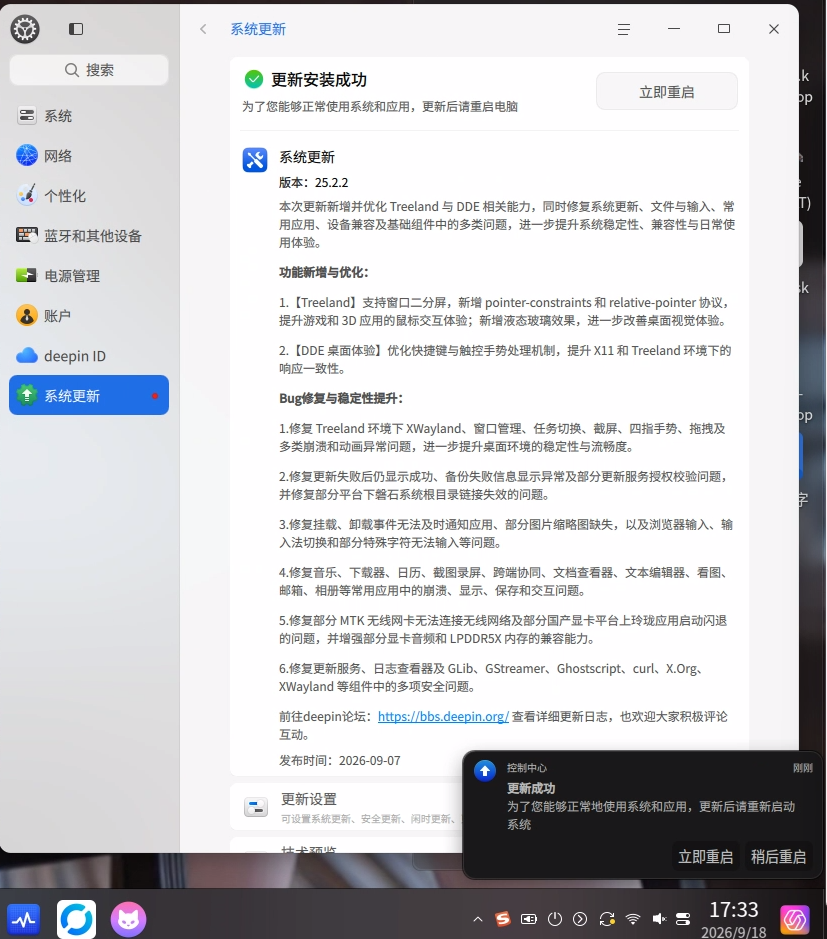Click the Bug修复与稳定性提升 heading
The width and height of the screenshot is (827, 939).
pos(341,398)
